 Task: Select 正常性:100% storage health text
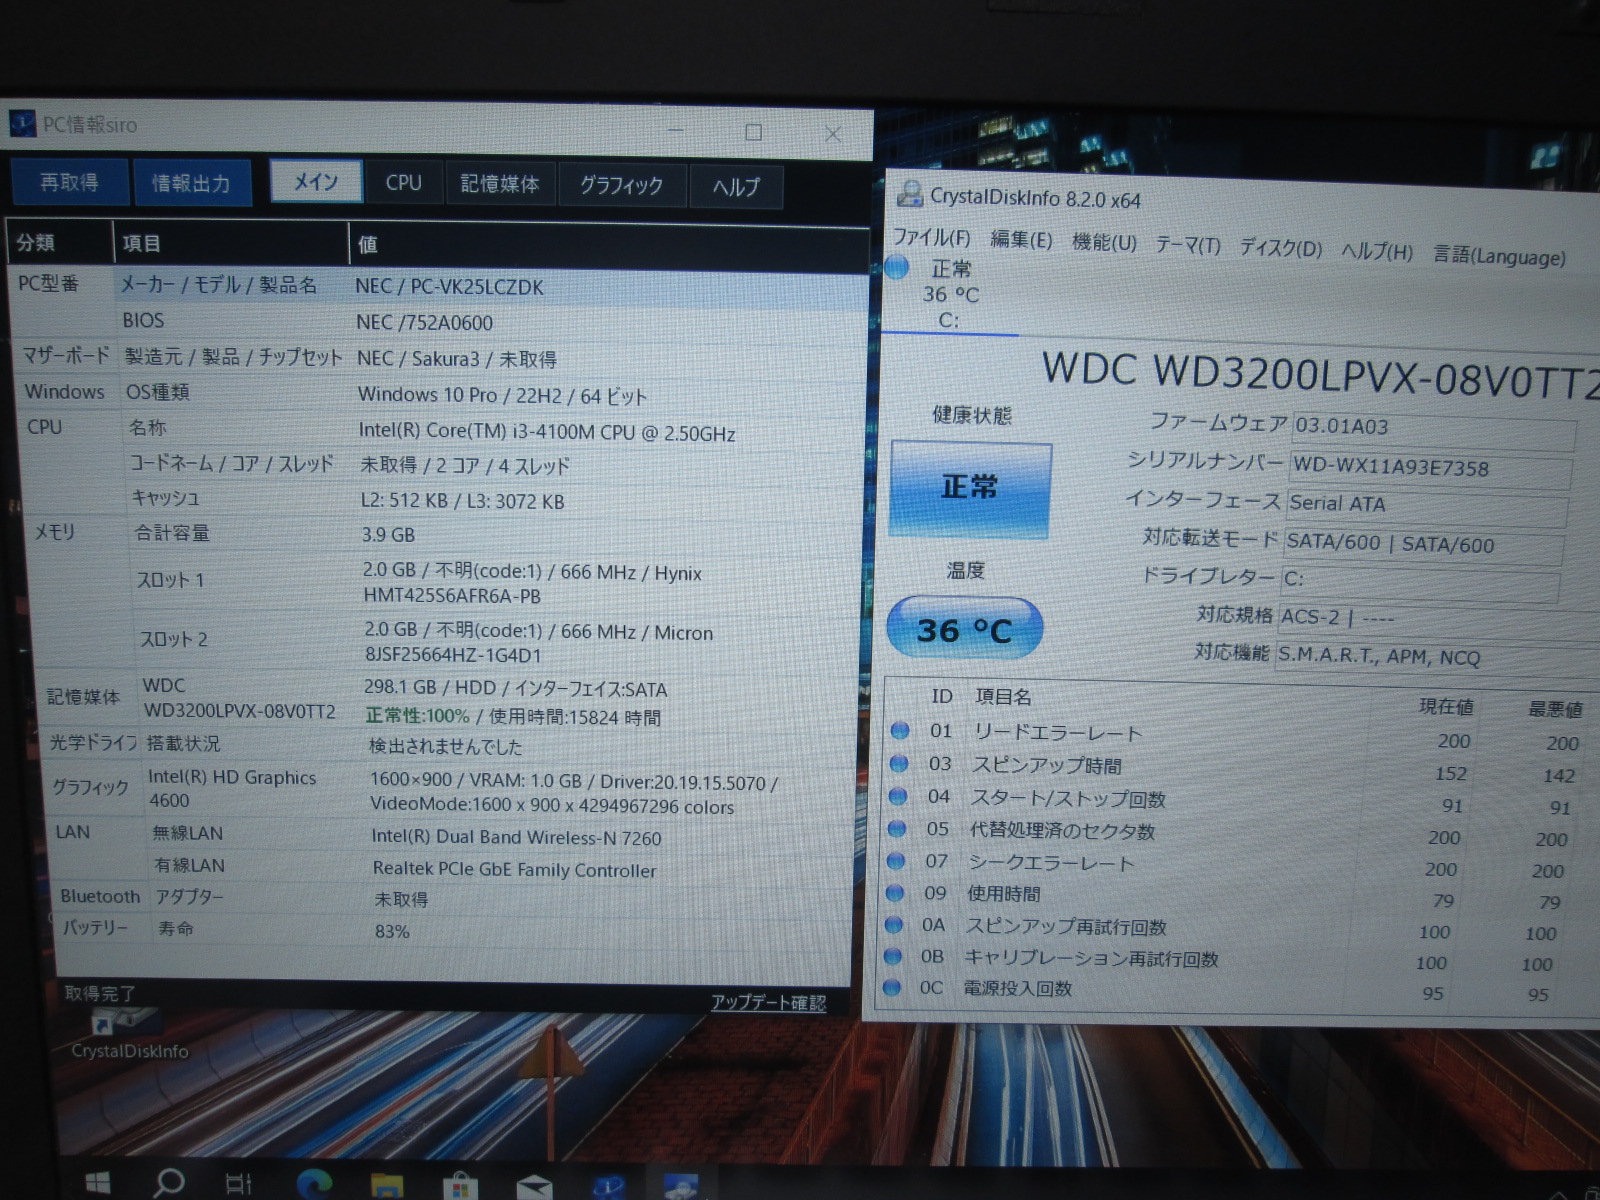(417, 716)
